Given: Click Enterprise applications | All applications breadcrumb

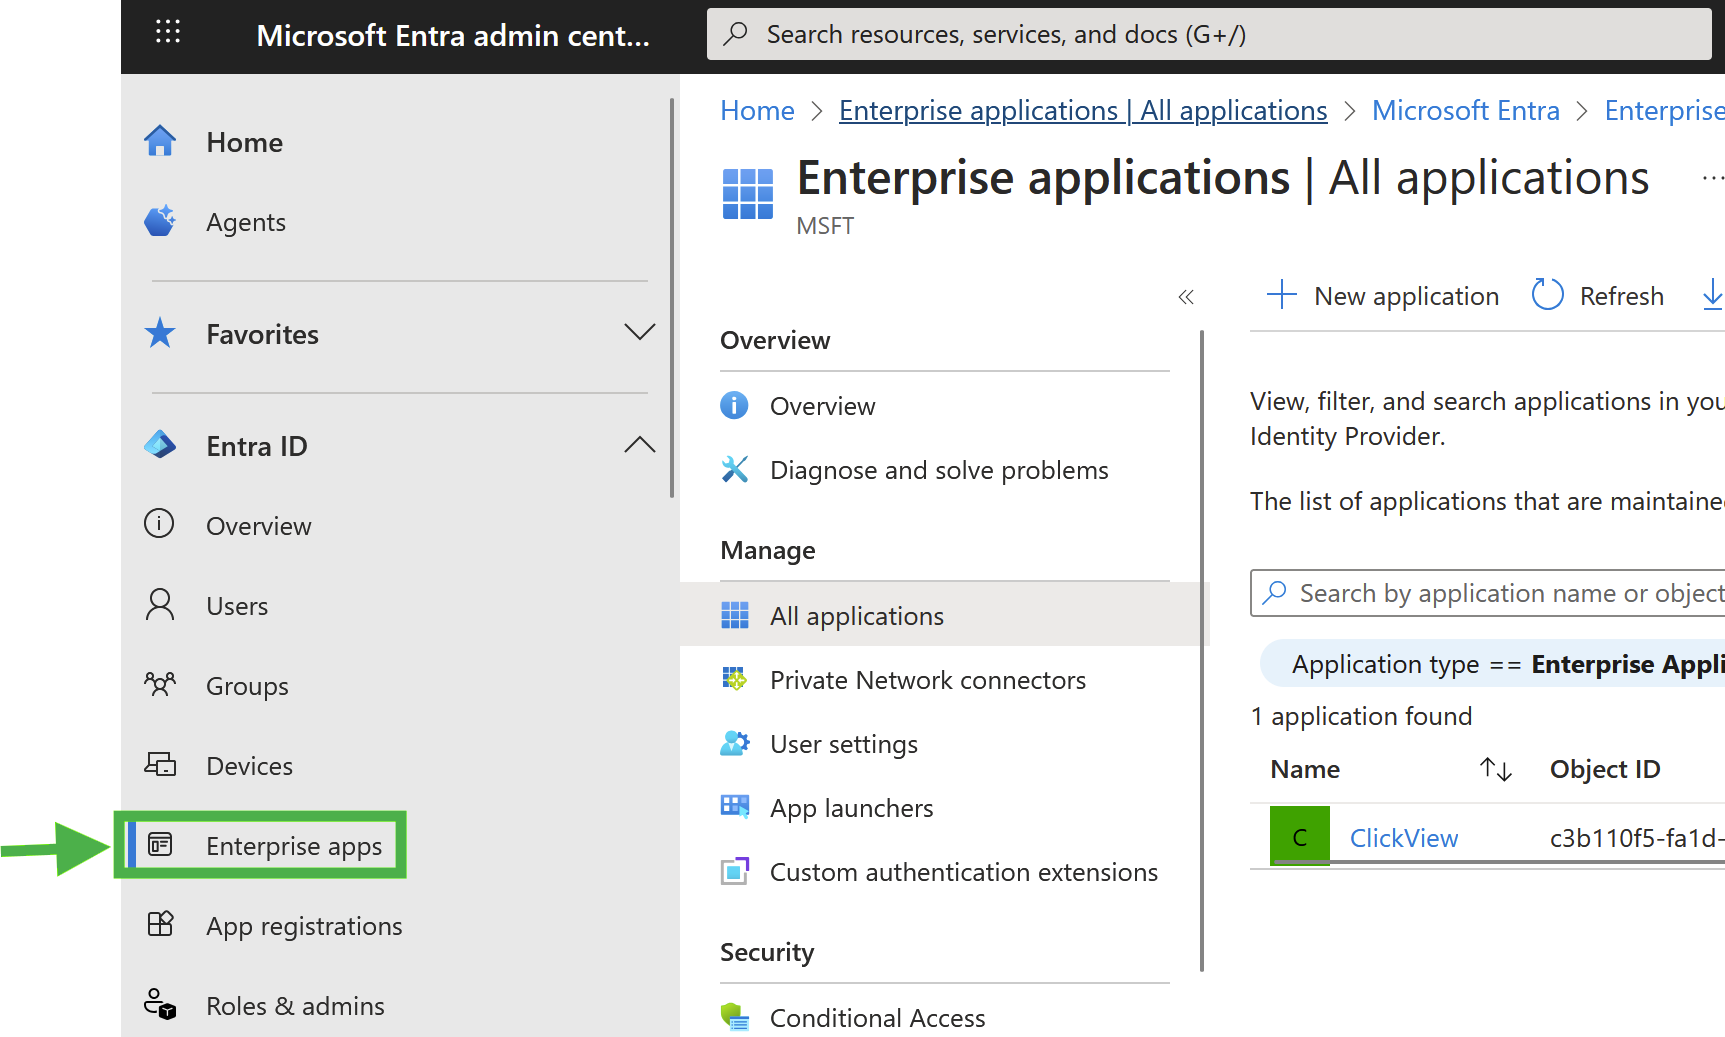Looking at the screenshot, I should coord(1083,110).
